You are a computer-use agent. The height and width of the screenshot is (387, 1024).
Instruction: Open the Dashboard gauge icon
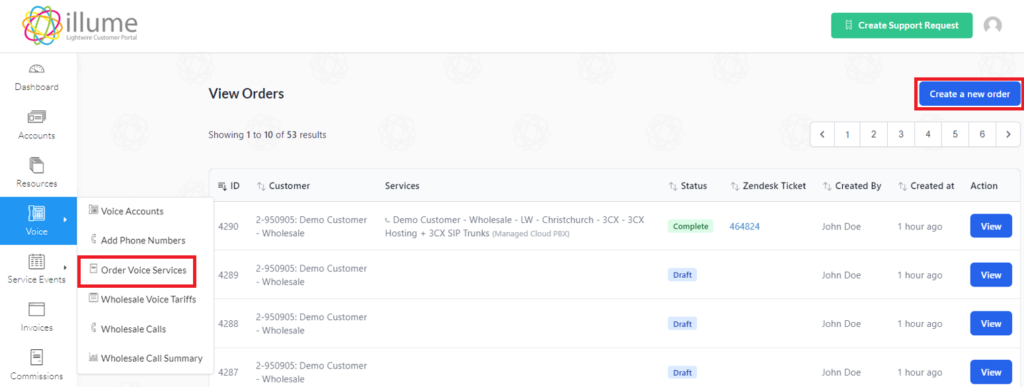point(37,69)
